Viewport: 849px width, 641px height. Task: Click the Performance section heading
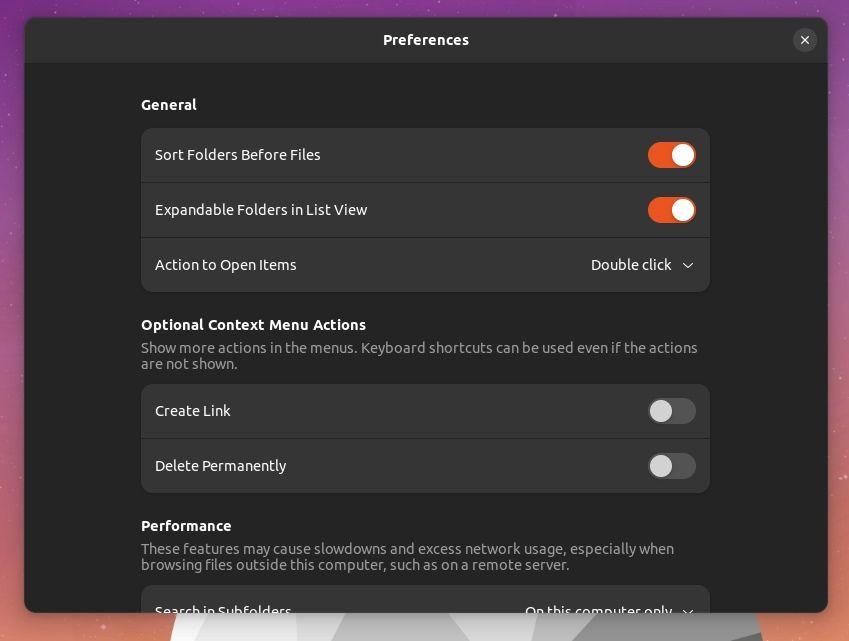pyautogui.click(x=186, y=526)
